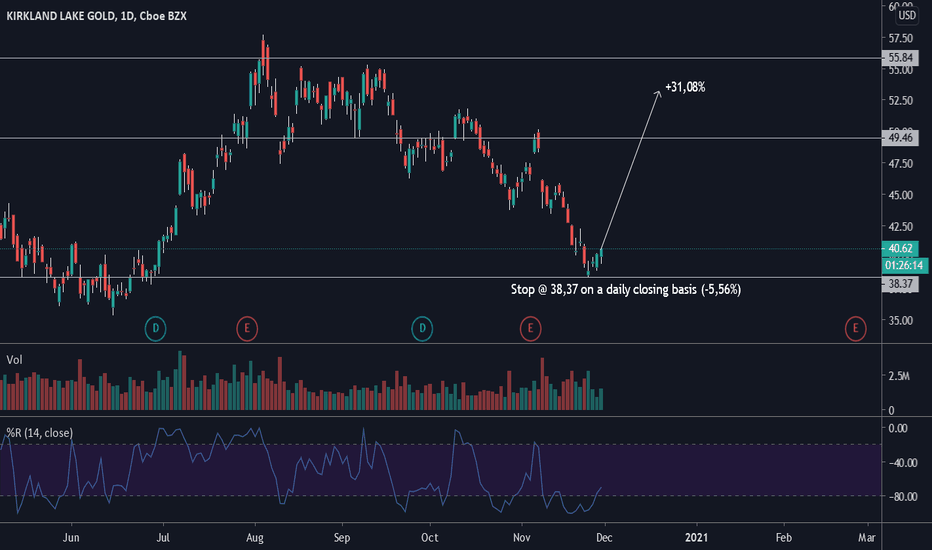Click the Feb label on time axis
The image size is (932, 550).
tap(783, 538)
